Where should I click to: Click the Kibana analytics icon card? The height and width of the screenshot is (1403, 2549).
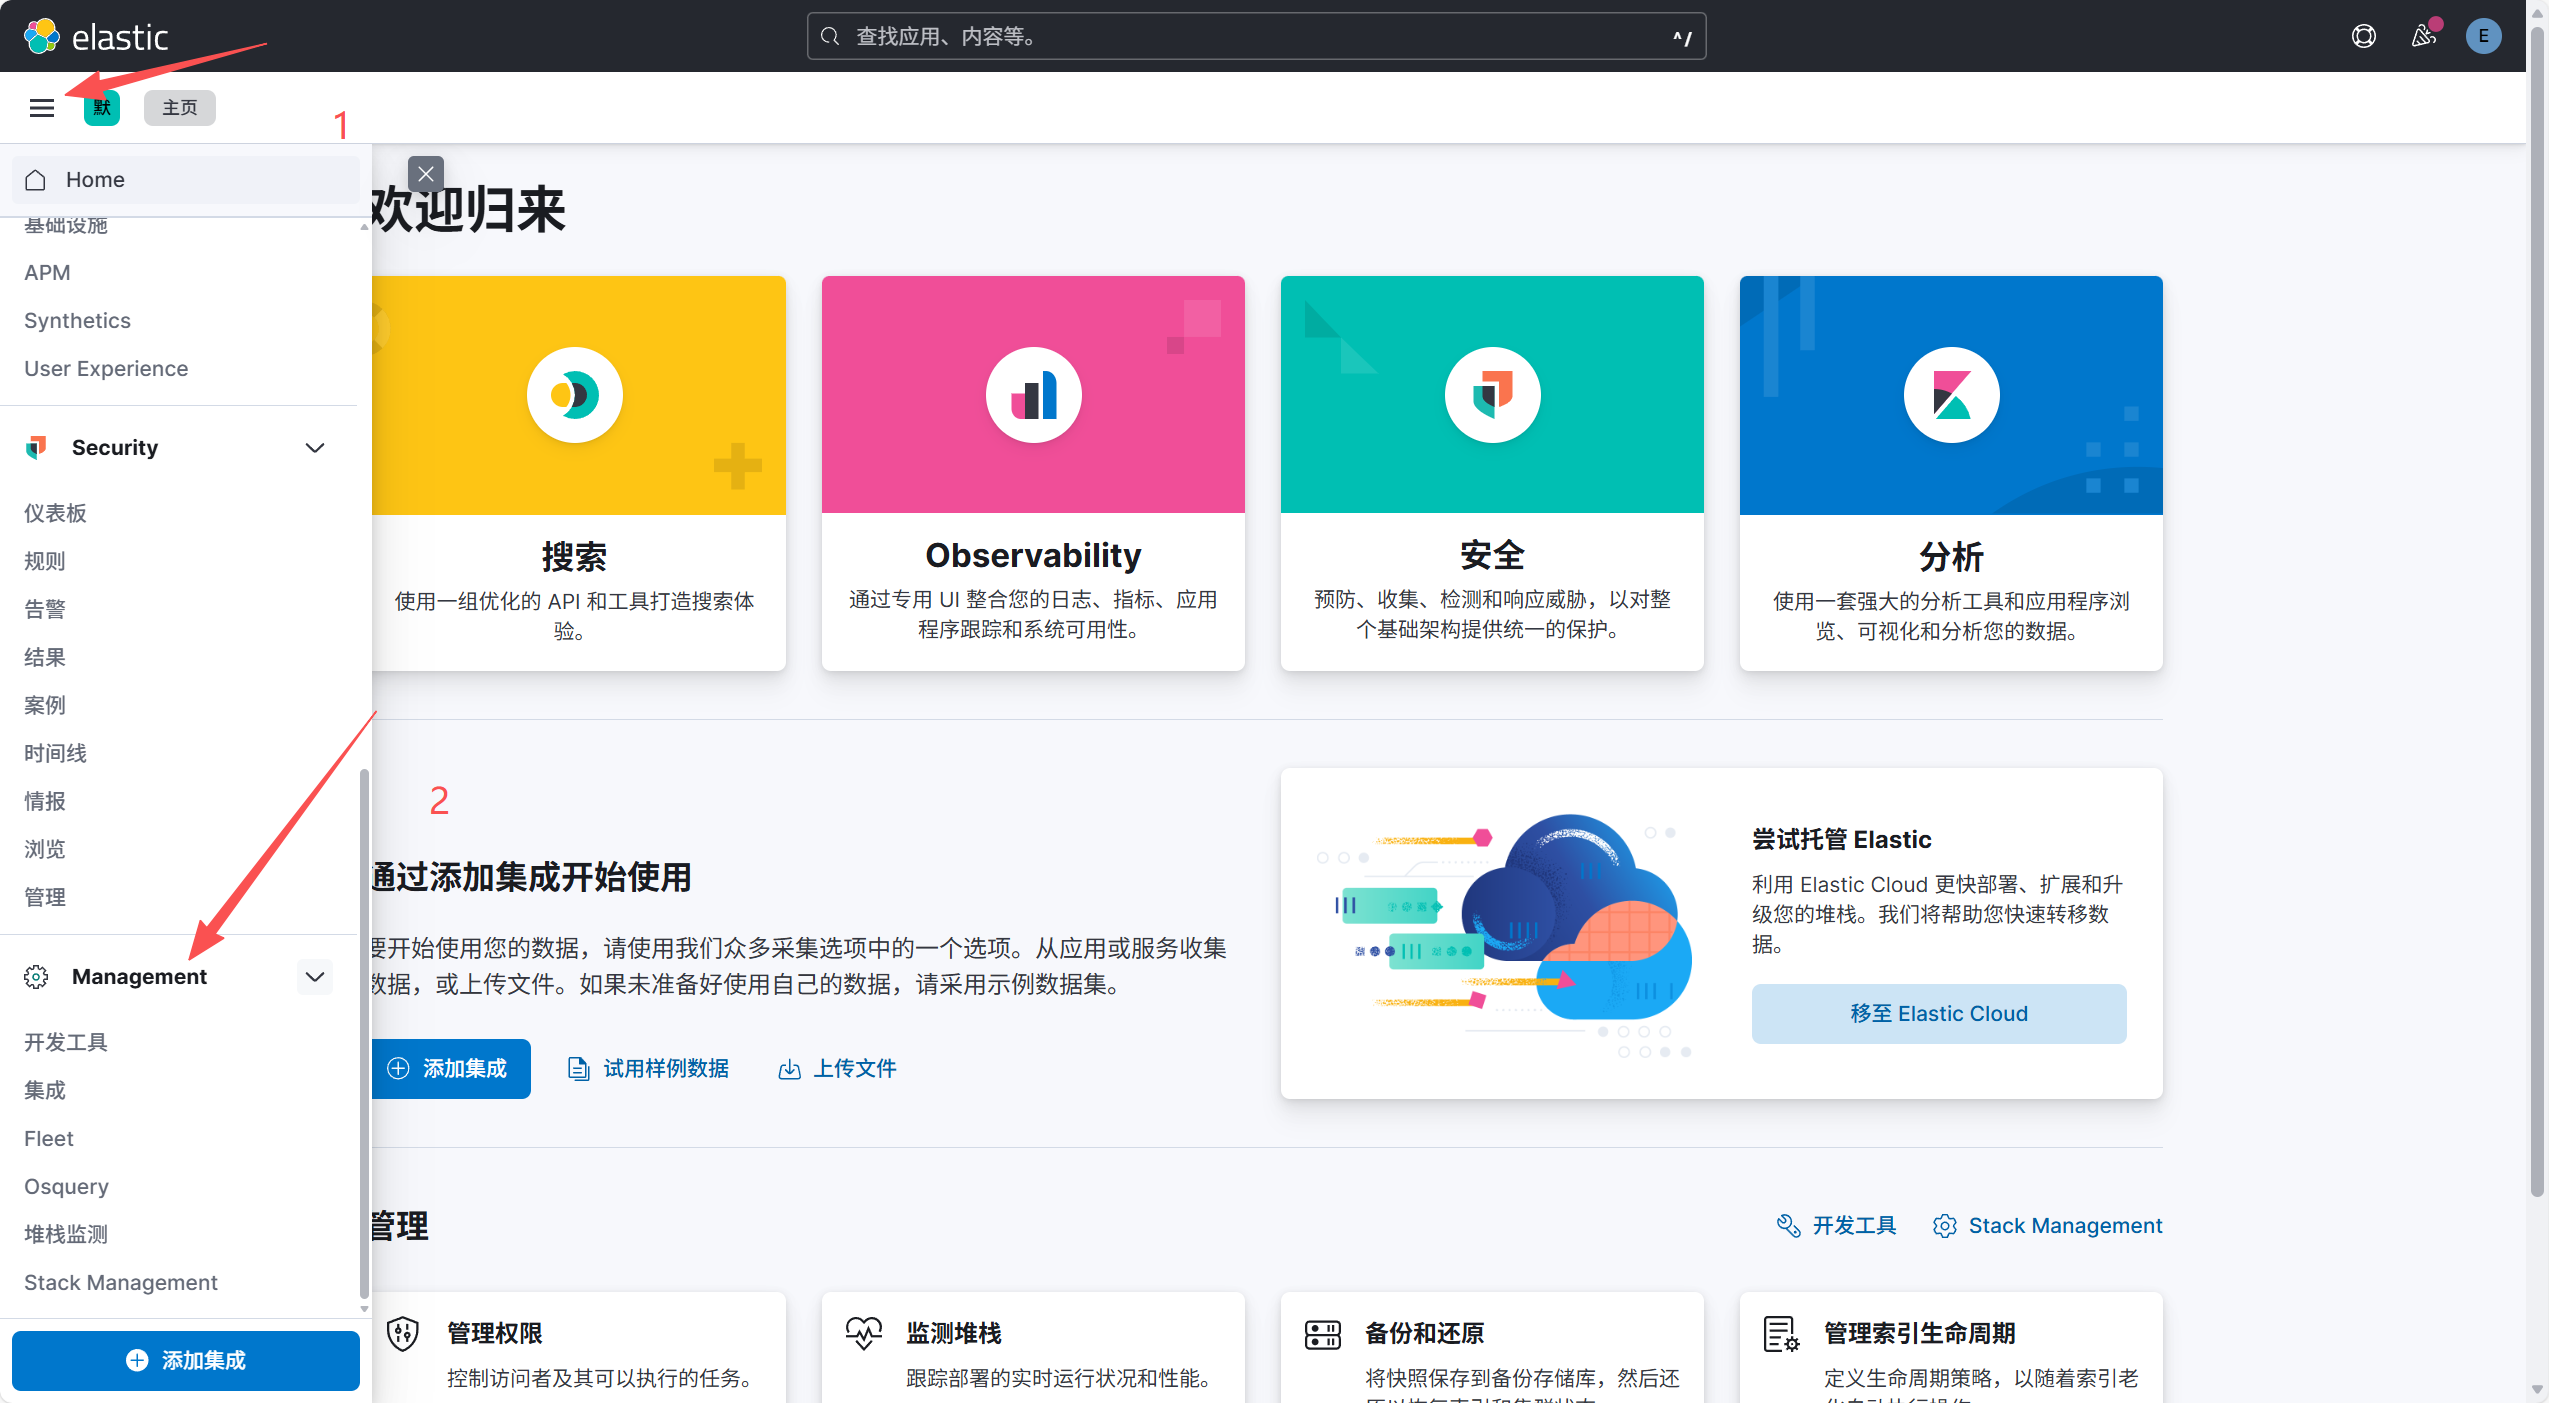point(1951,395)
